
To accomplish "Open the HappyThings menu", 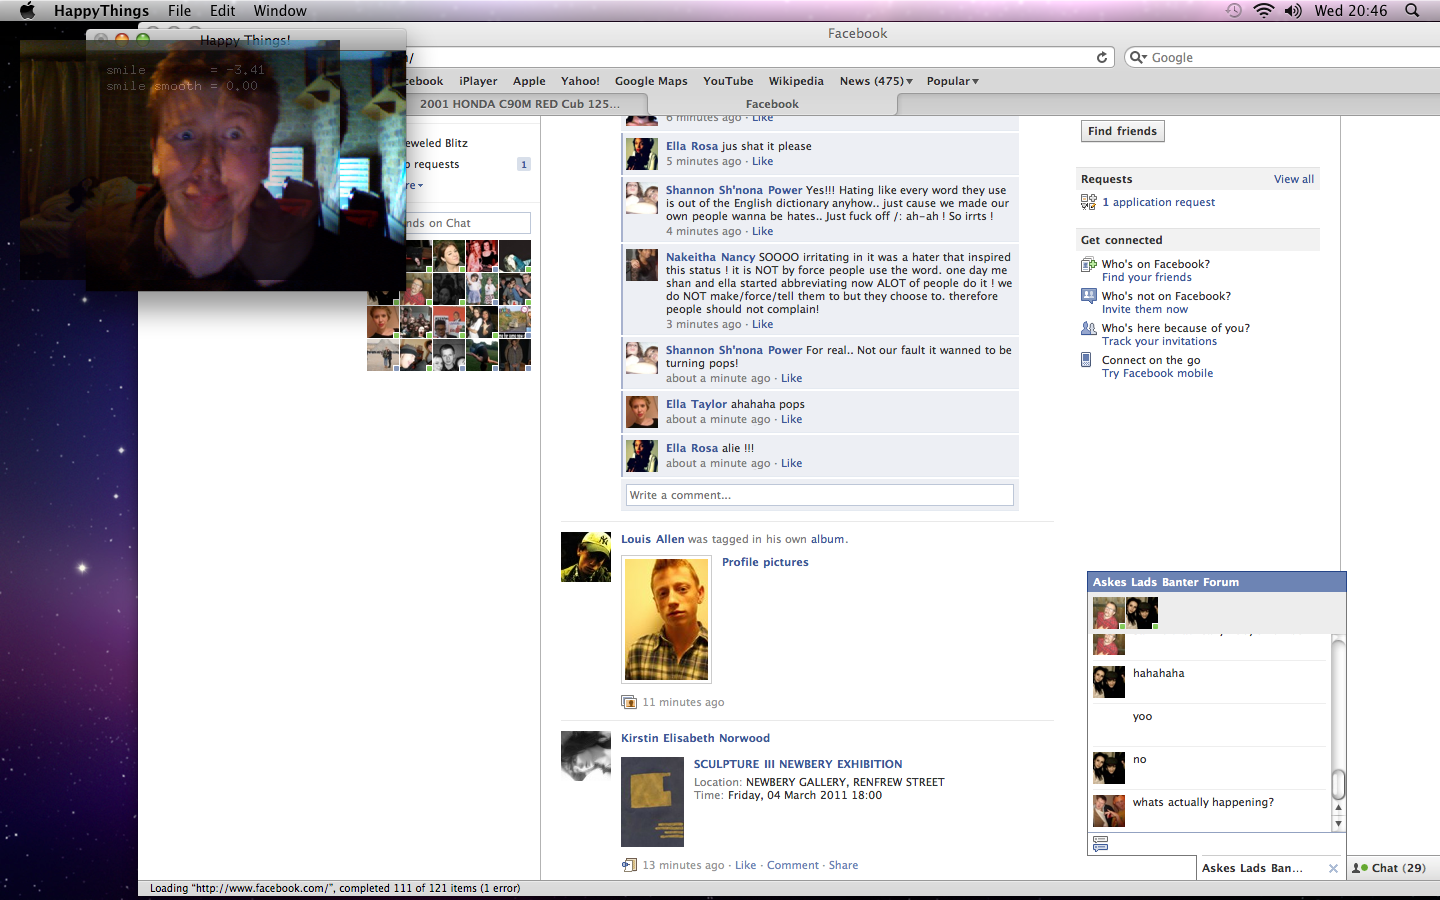I will coord(101,10).
